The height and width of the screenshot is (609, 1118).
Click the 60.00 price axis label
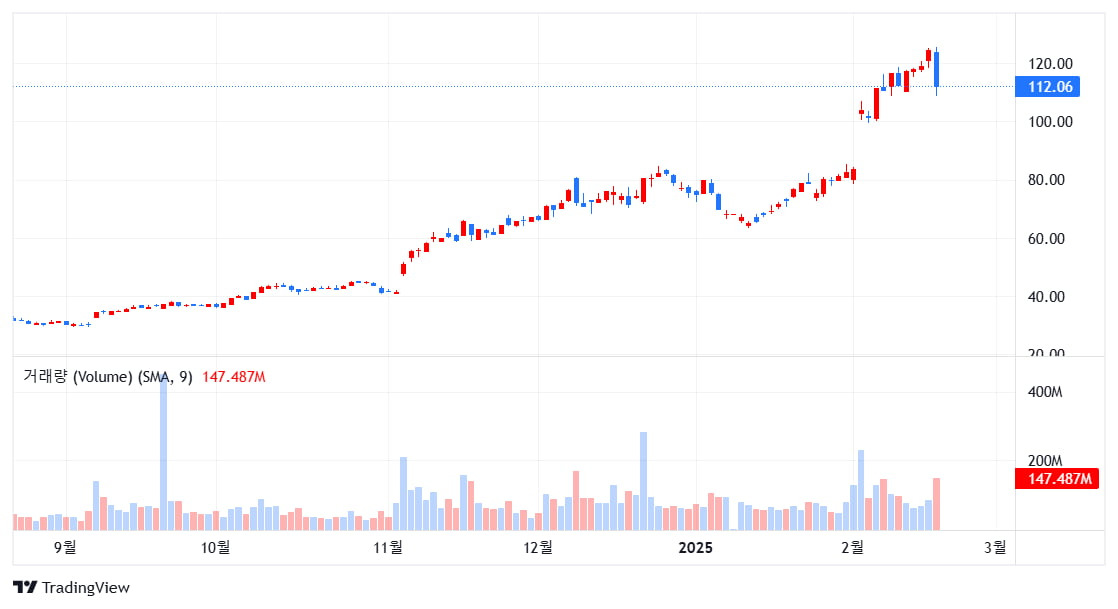point(1046,239)
